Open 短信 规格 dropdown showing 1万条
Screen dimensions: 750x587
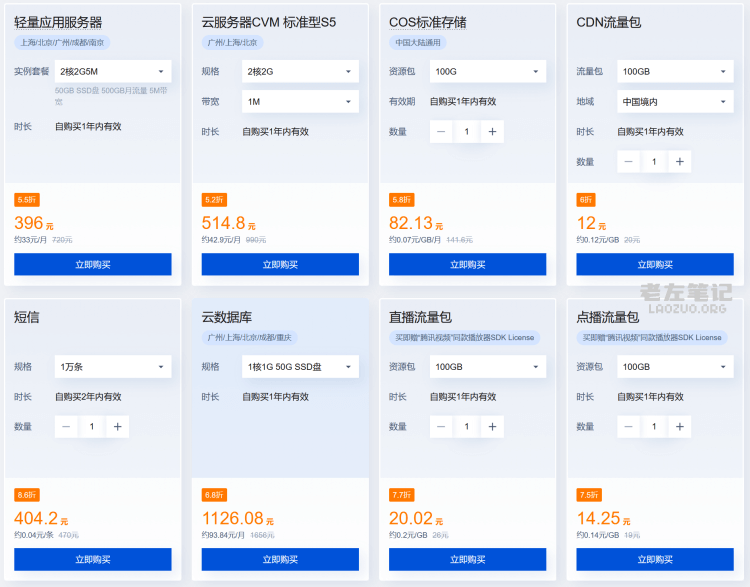pyautogui.click(x=112, y=367)
